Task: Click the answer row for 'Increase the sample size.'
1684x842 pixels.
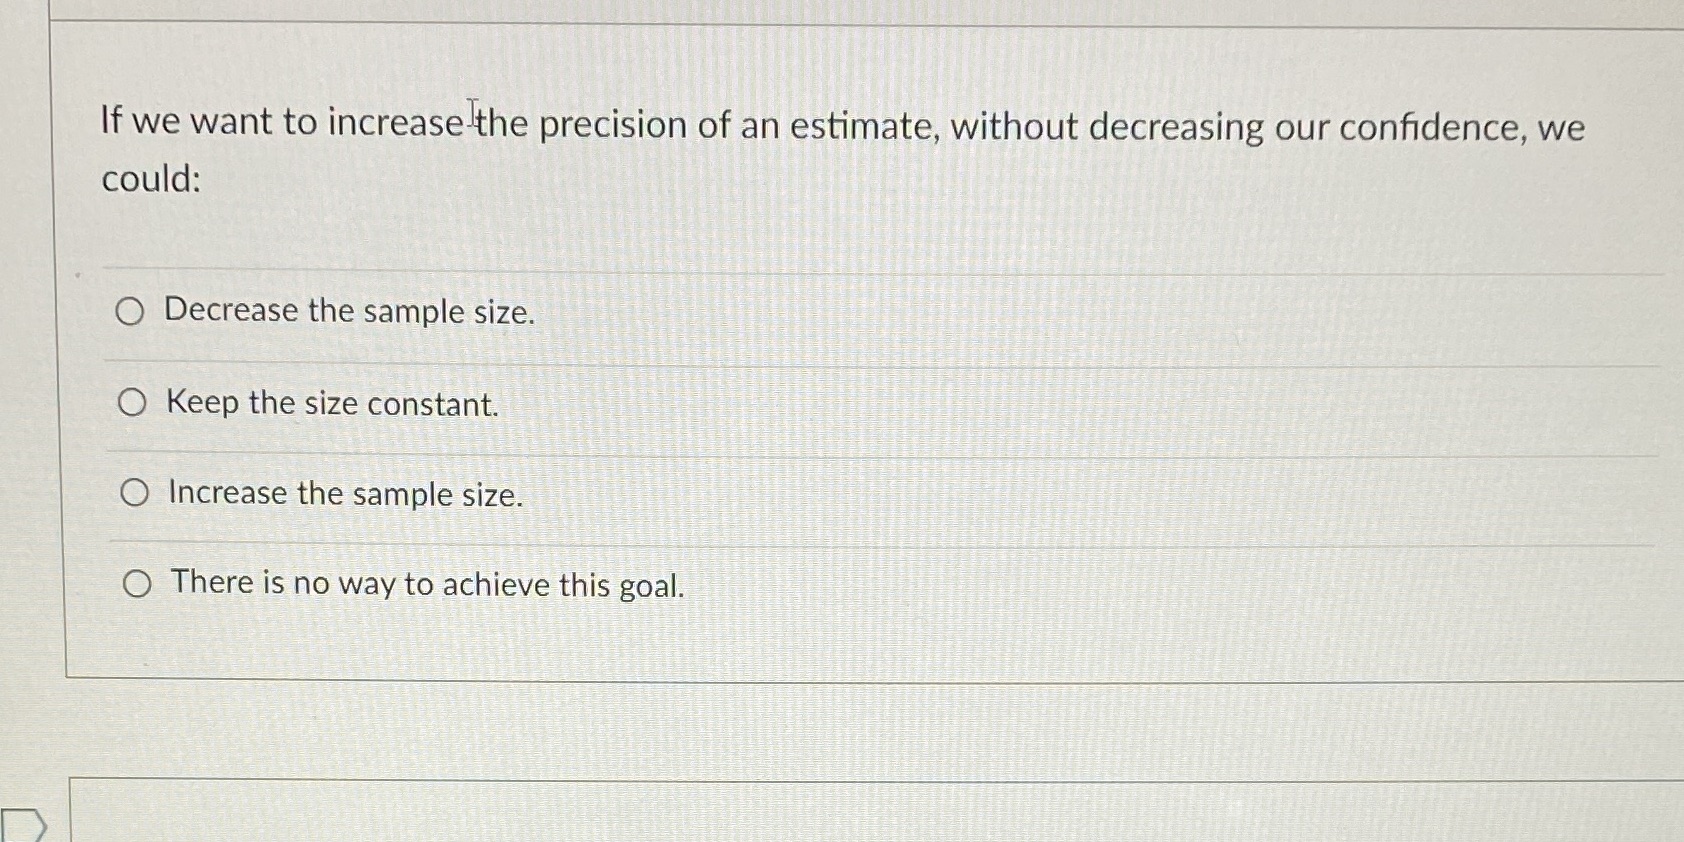Action: (x=343, y=494)
